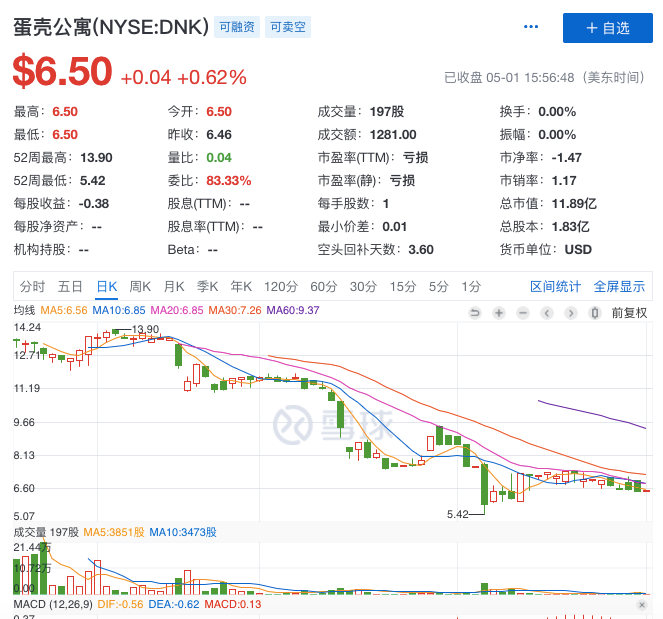Click the chart reset/undo icon
The image size is (663, 619).
[475, 313]
